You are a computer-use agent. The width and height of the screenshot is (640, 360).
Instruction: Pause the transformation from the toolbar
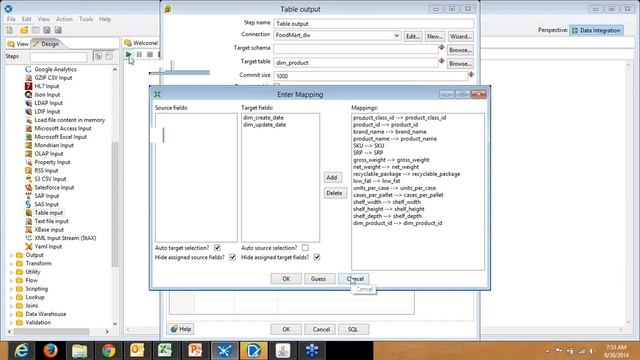[x=139, y=54]
